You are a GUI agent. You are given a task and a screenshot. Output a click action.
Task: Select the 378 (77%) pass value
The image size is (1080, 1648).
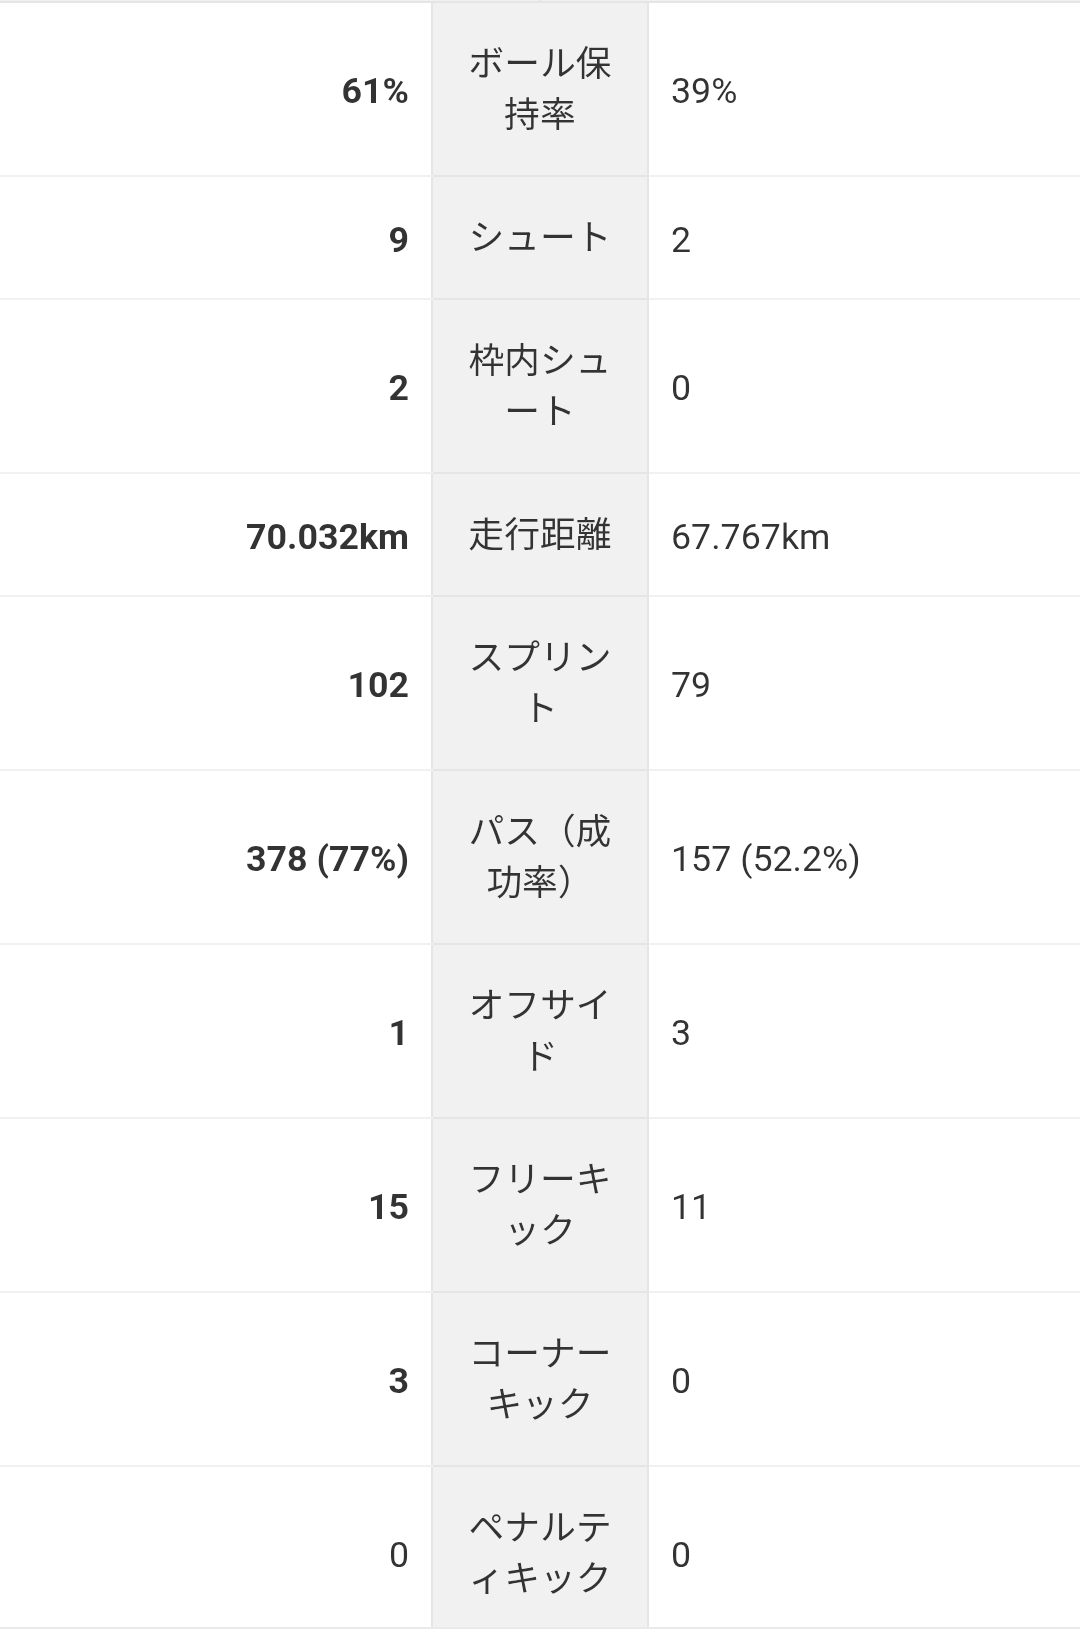pos(327,859)
